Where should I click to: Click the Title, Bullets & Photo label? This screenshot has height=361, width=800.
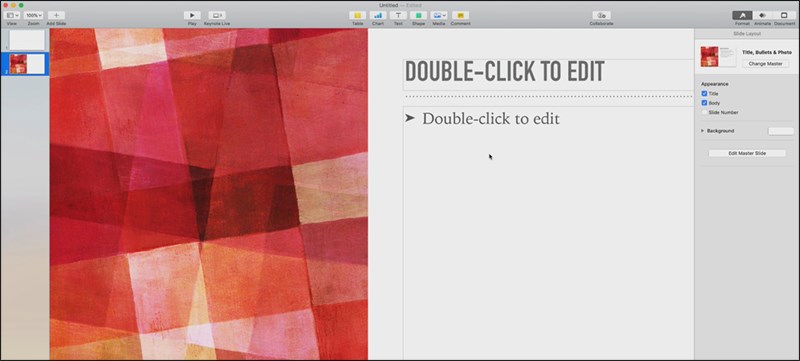767,53
